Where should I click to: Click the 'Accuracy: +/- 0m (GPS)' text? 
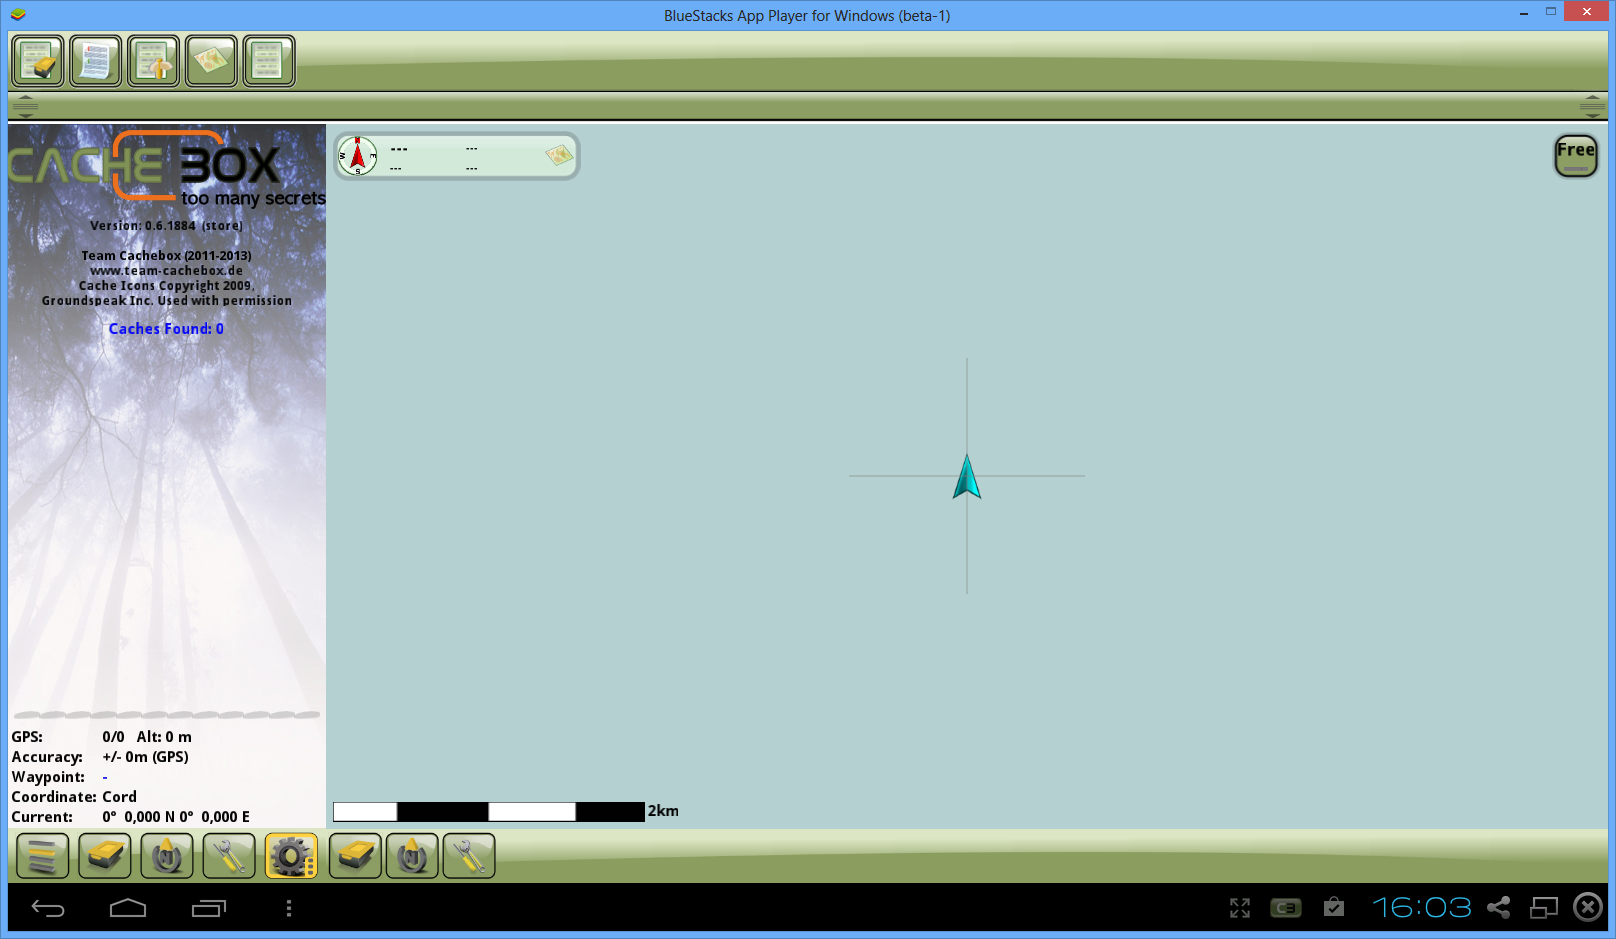(100, 757)
